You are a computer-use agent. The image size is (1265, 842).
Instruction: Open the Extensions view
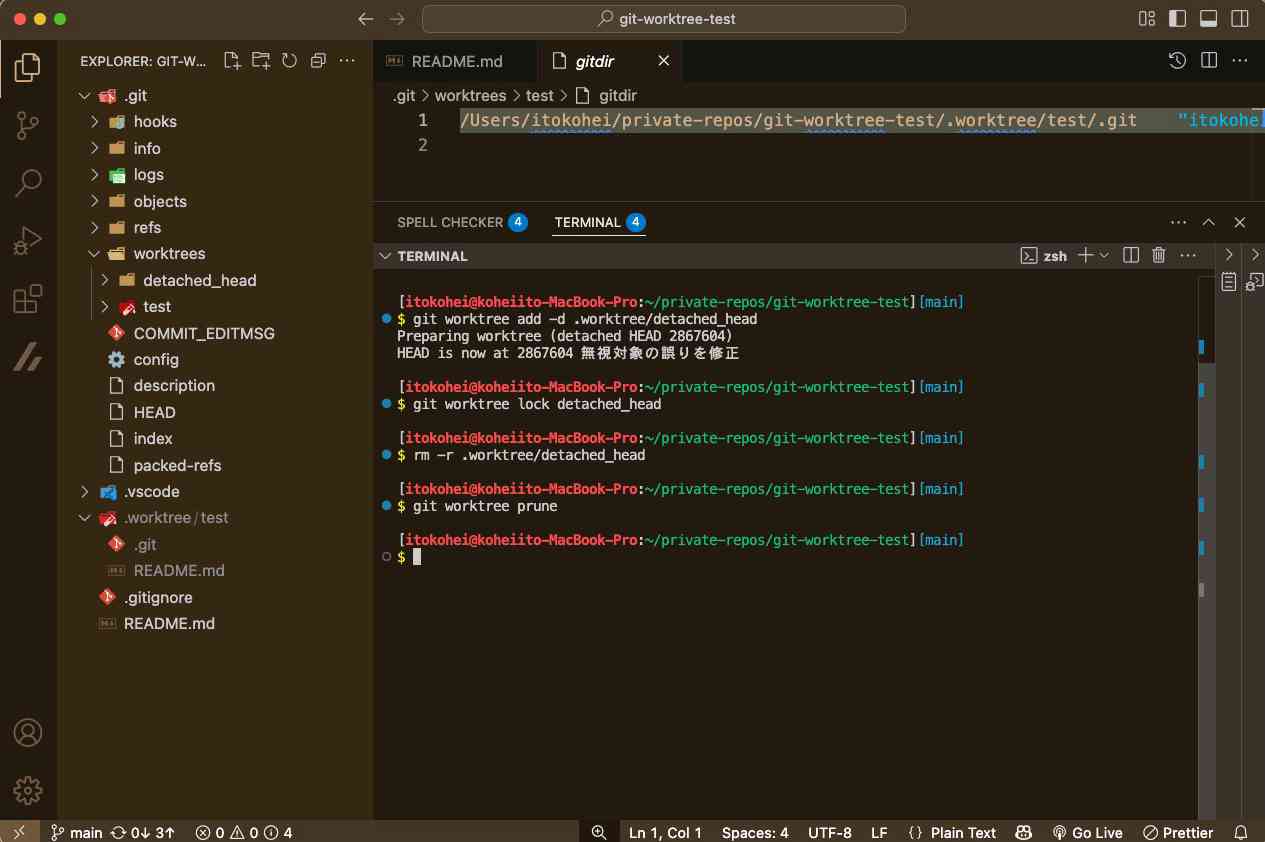(27, 299)
